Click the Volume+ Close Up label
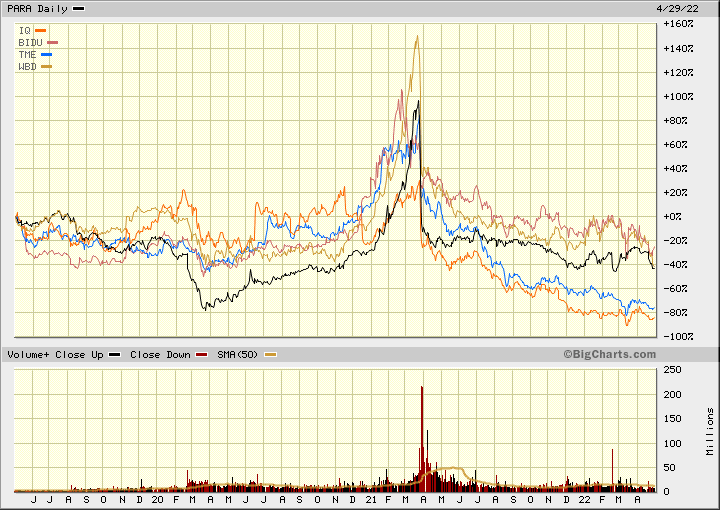This screenshot has height=510, width=720. pyautogui.click(x=55, y=355)
